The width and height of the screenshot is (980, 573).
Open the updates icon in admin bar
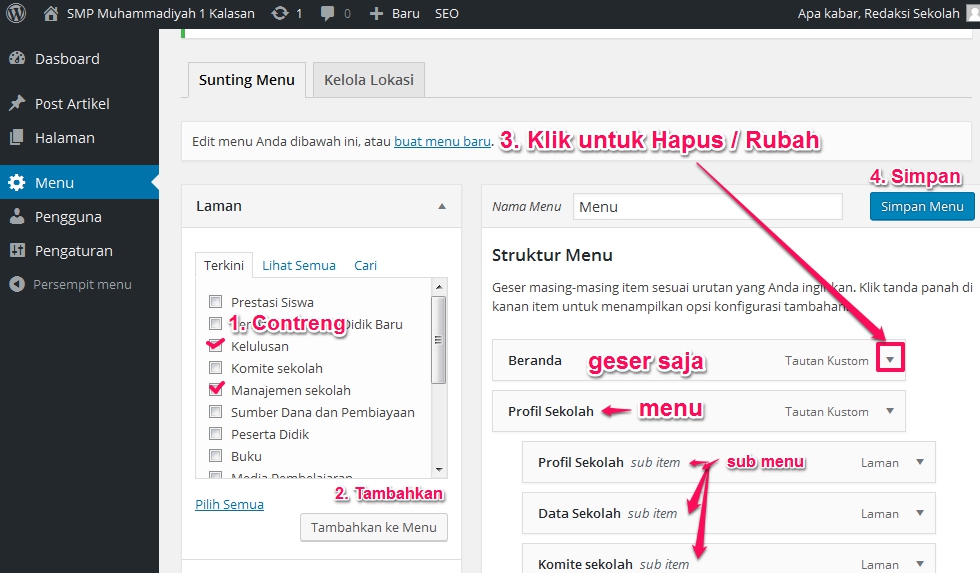click(x=281, y=14)
